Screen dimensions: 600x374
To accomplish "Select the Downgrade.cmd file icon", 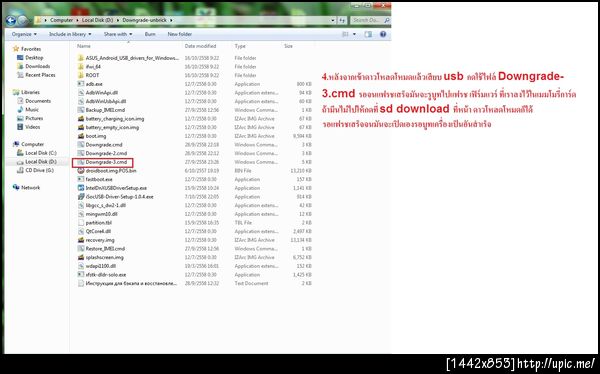I will [81, 145].
